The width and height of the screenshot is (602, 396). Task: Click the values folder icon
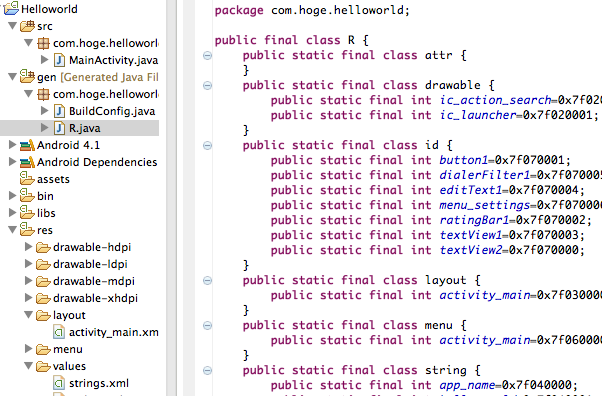(x=43, y=366)
